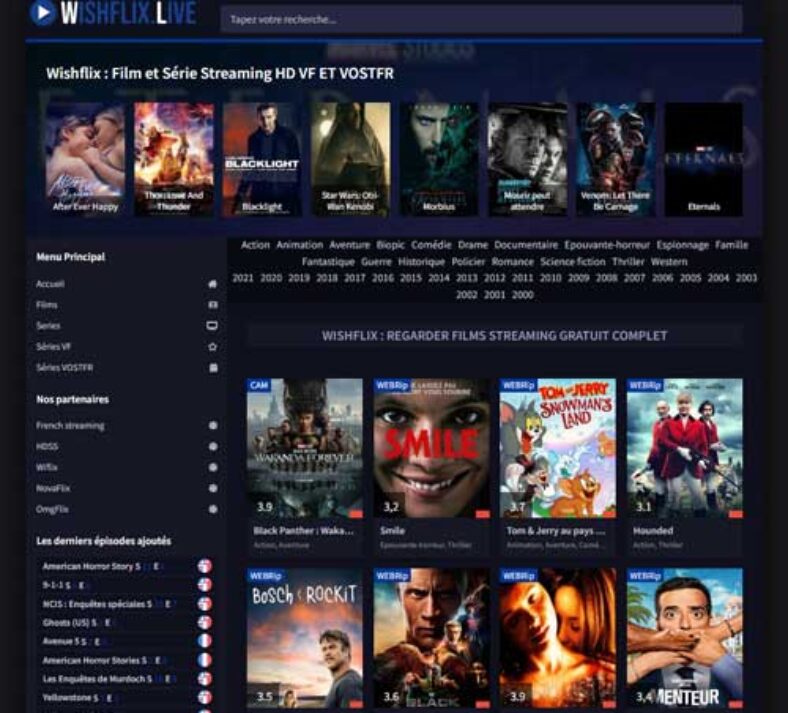Open the Menteur movie poster
This screenshot has width=788, height=713.
point(684,638)
